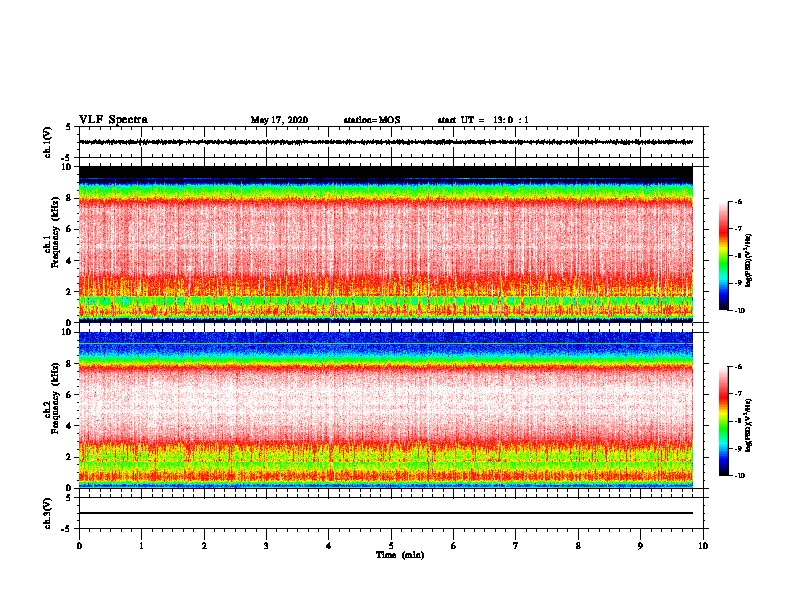Click the black saturated band atop ch.1 spectrogram
This screenshot has height=612, width=792.
point(386,172)
